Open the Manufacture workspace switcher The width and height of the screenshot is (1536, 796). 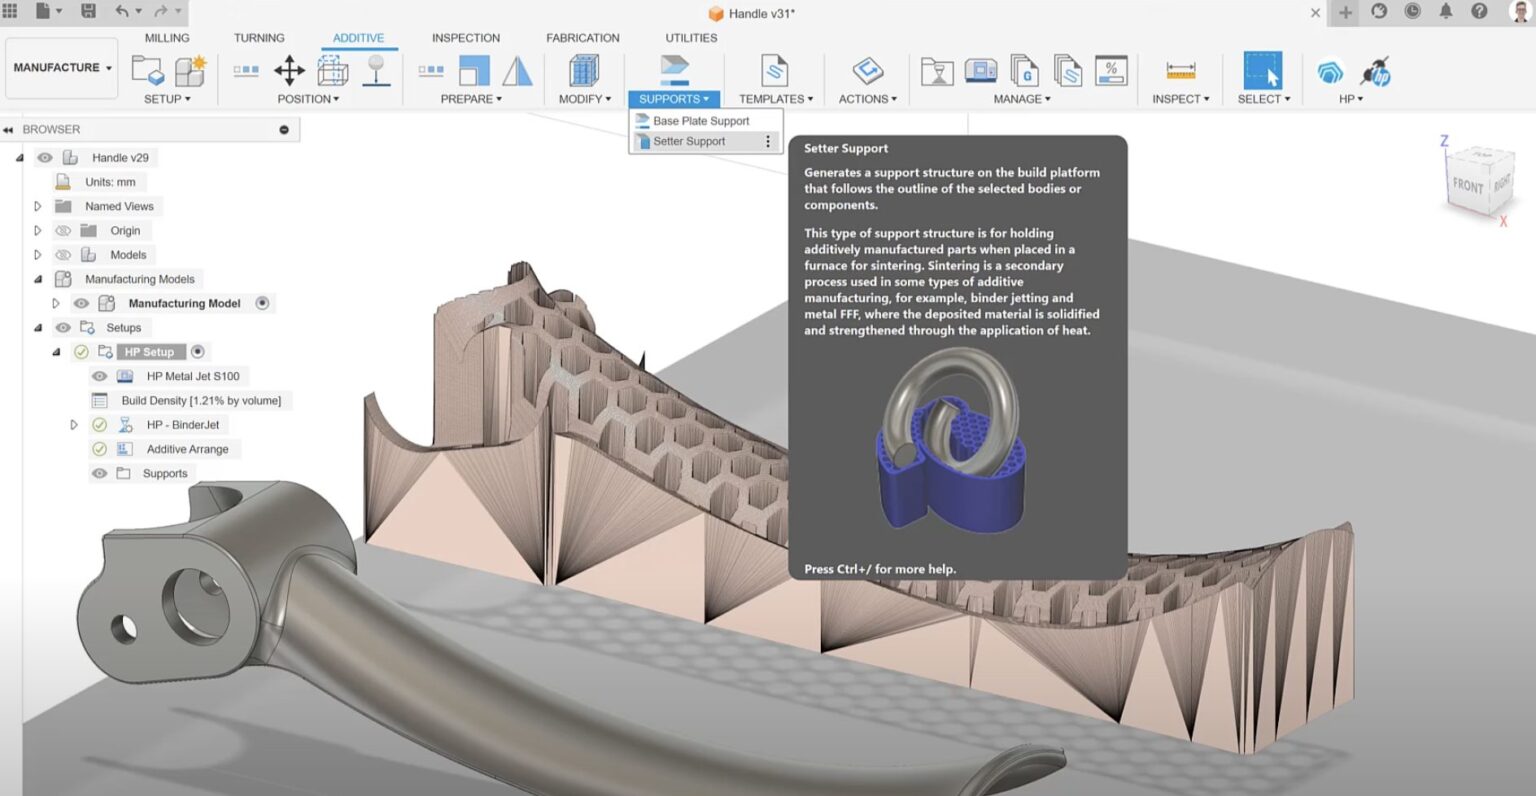click(61, 67)
